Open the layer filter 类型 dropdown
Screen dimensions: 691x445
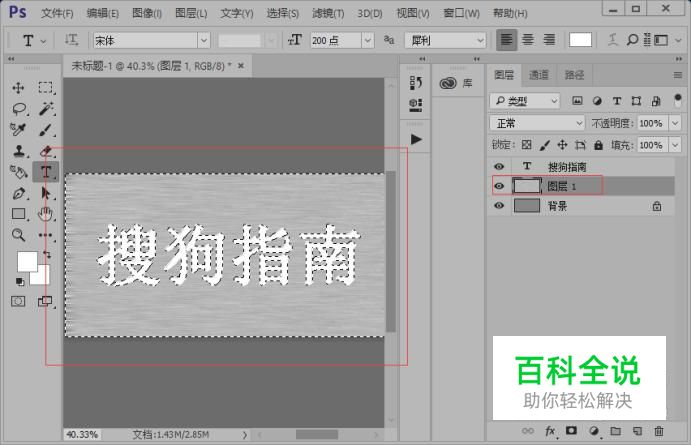(x=524, y=101)
